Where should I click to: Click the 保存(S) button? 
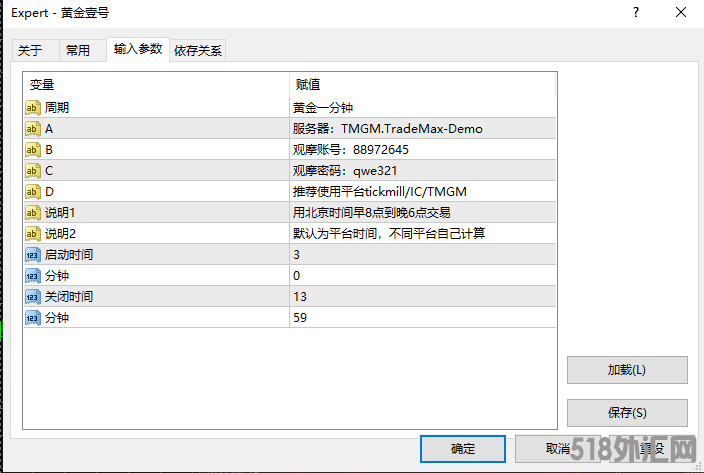(627, 413)
